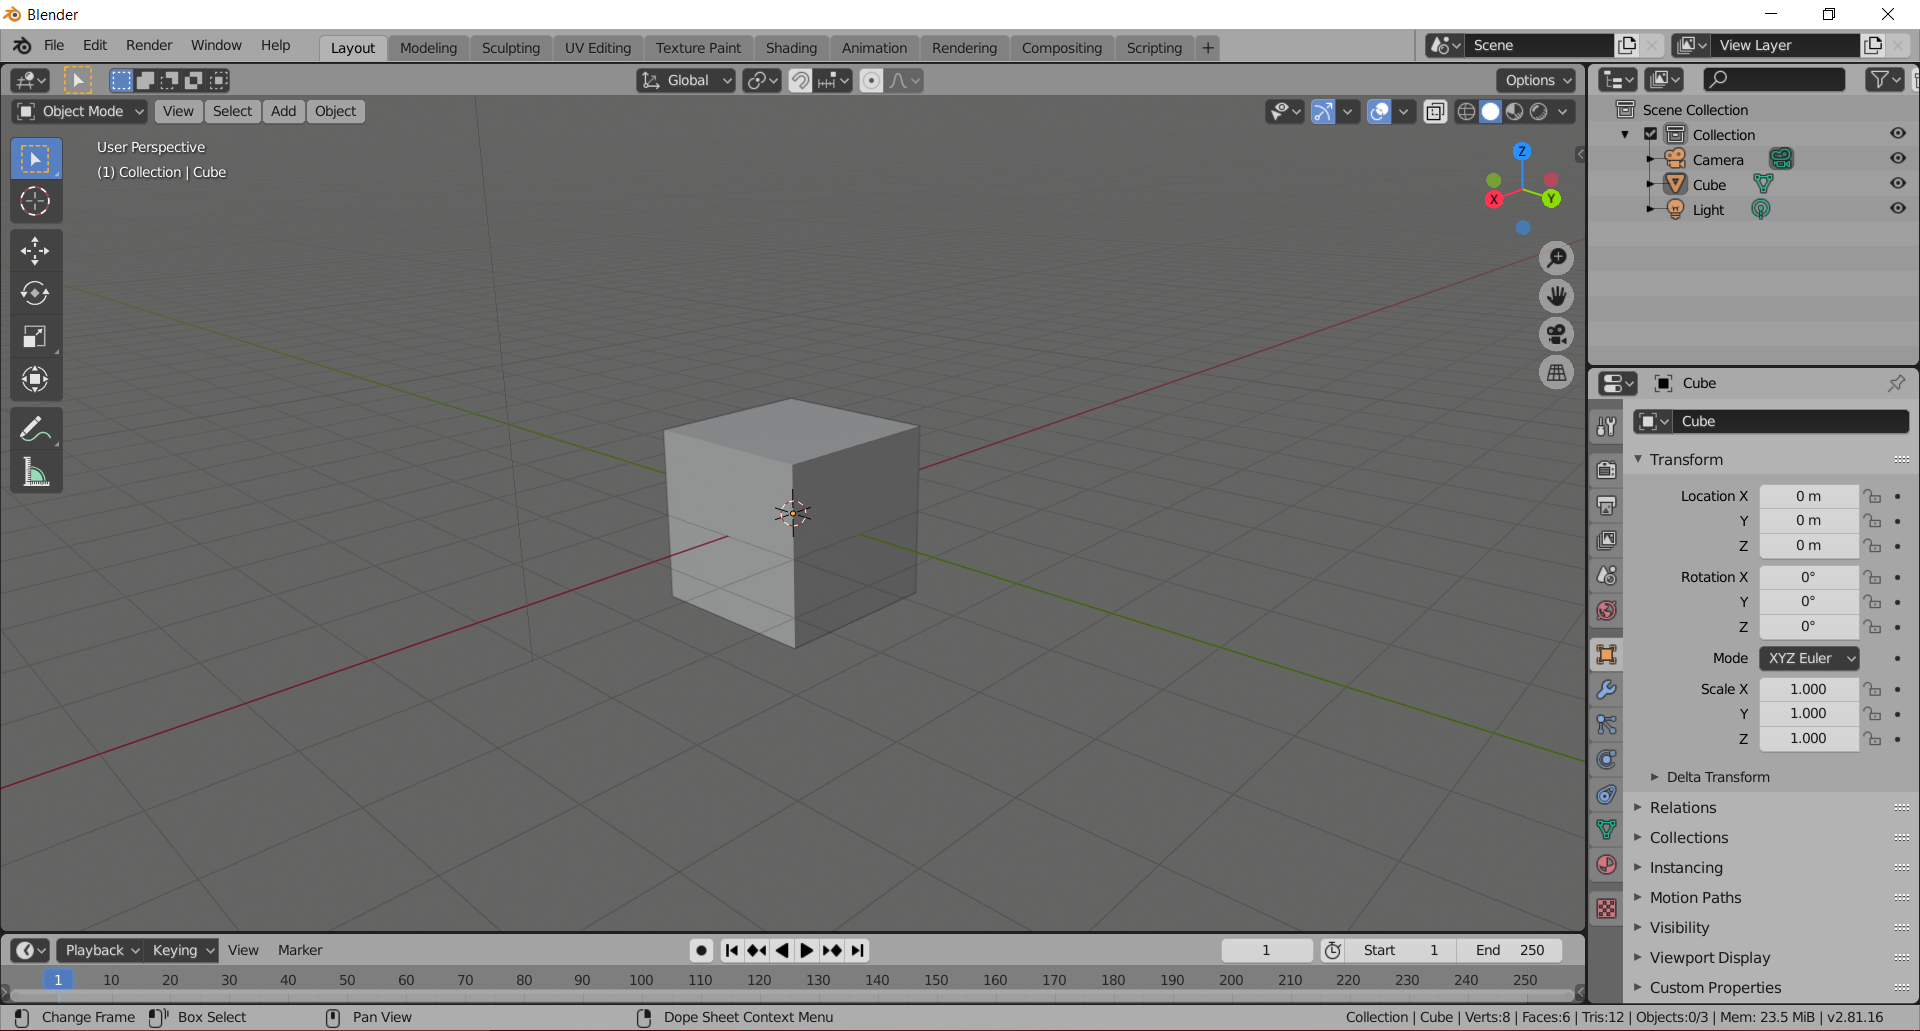Expand the Delta Transform section
Screen dimensions: 1920x1031
click(1720, 777)
